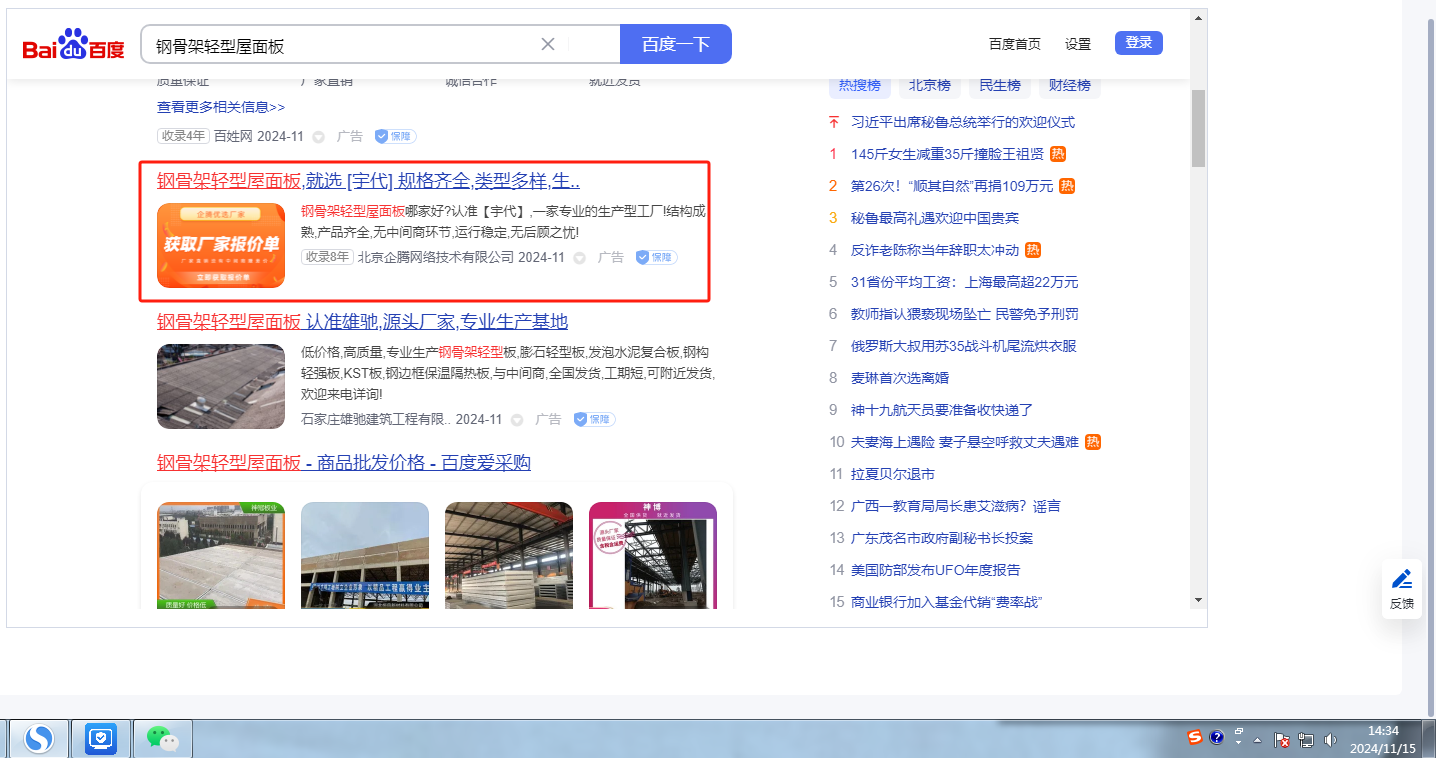Click the 登录 login button

(x=1138, y=43)
